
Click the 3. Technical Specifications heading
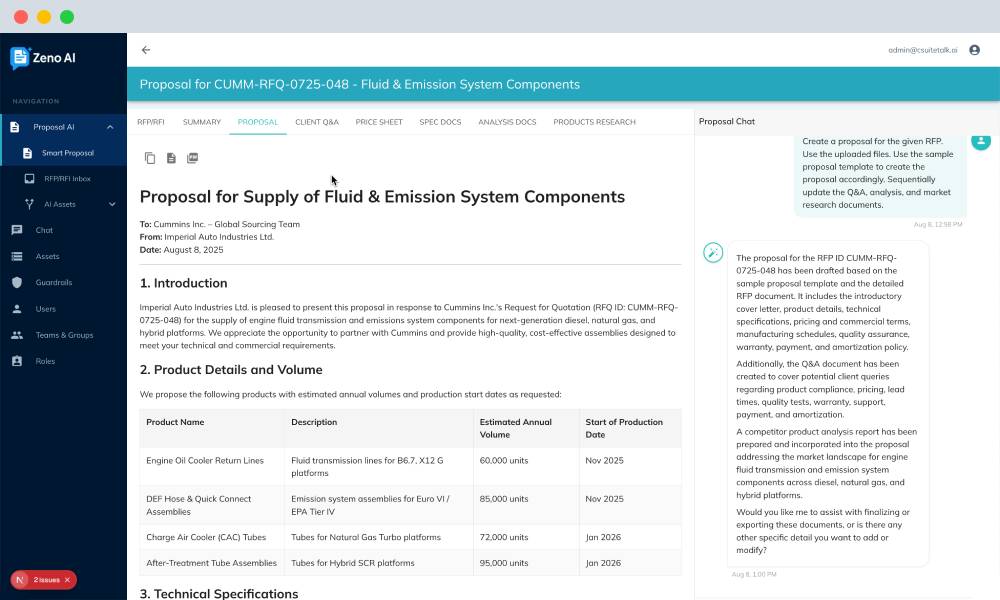point(219,594)
